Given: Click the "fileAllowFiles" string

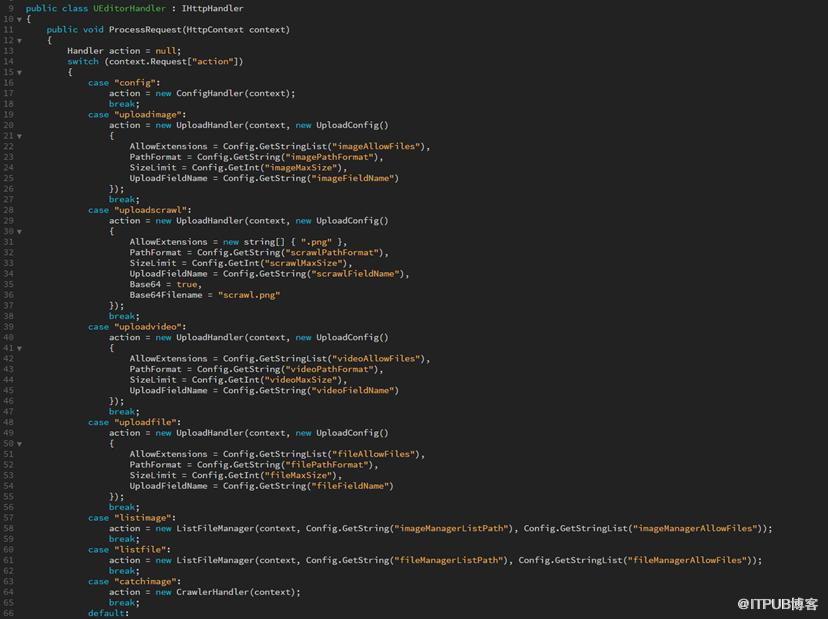Looking at the screenshot, I should 375,454.
